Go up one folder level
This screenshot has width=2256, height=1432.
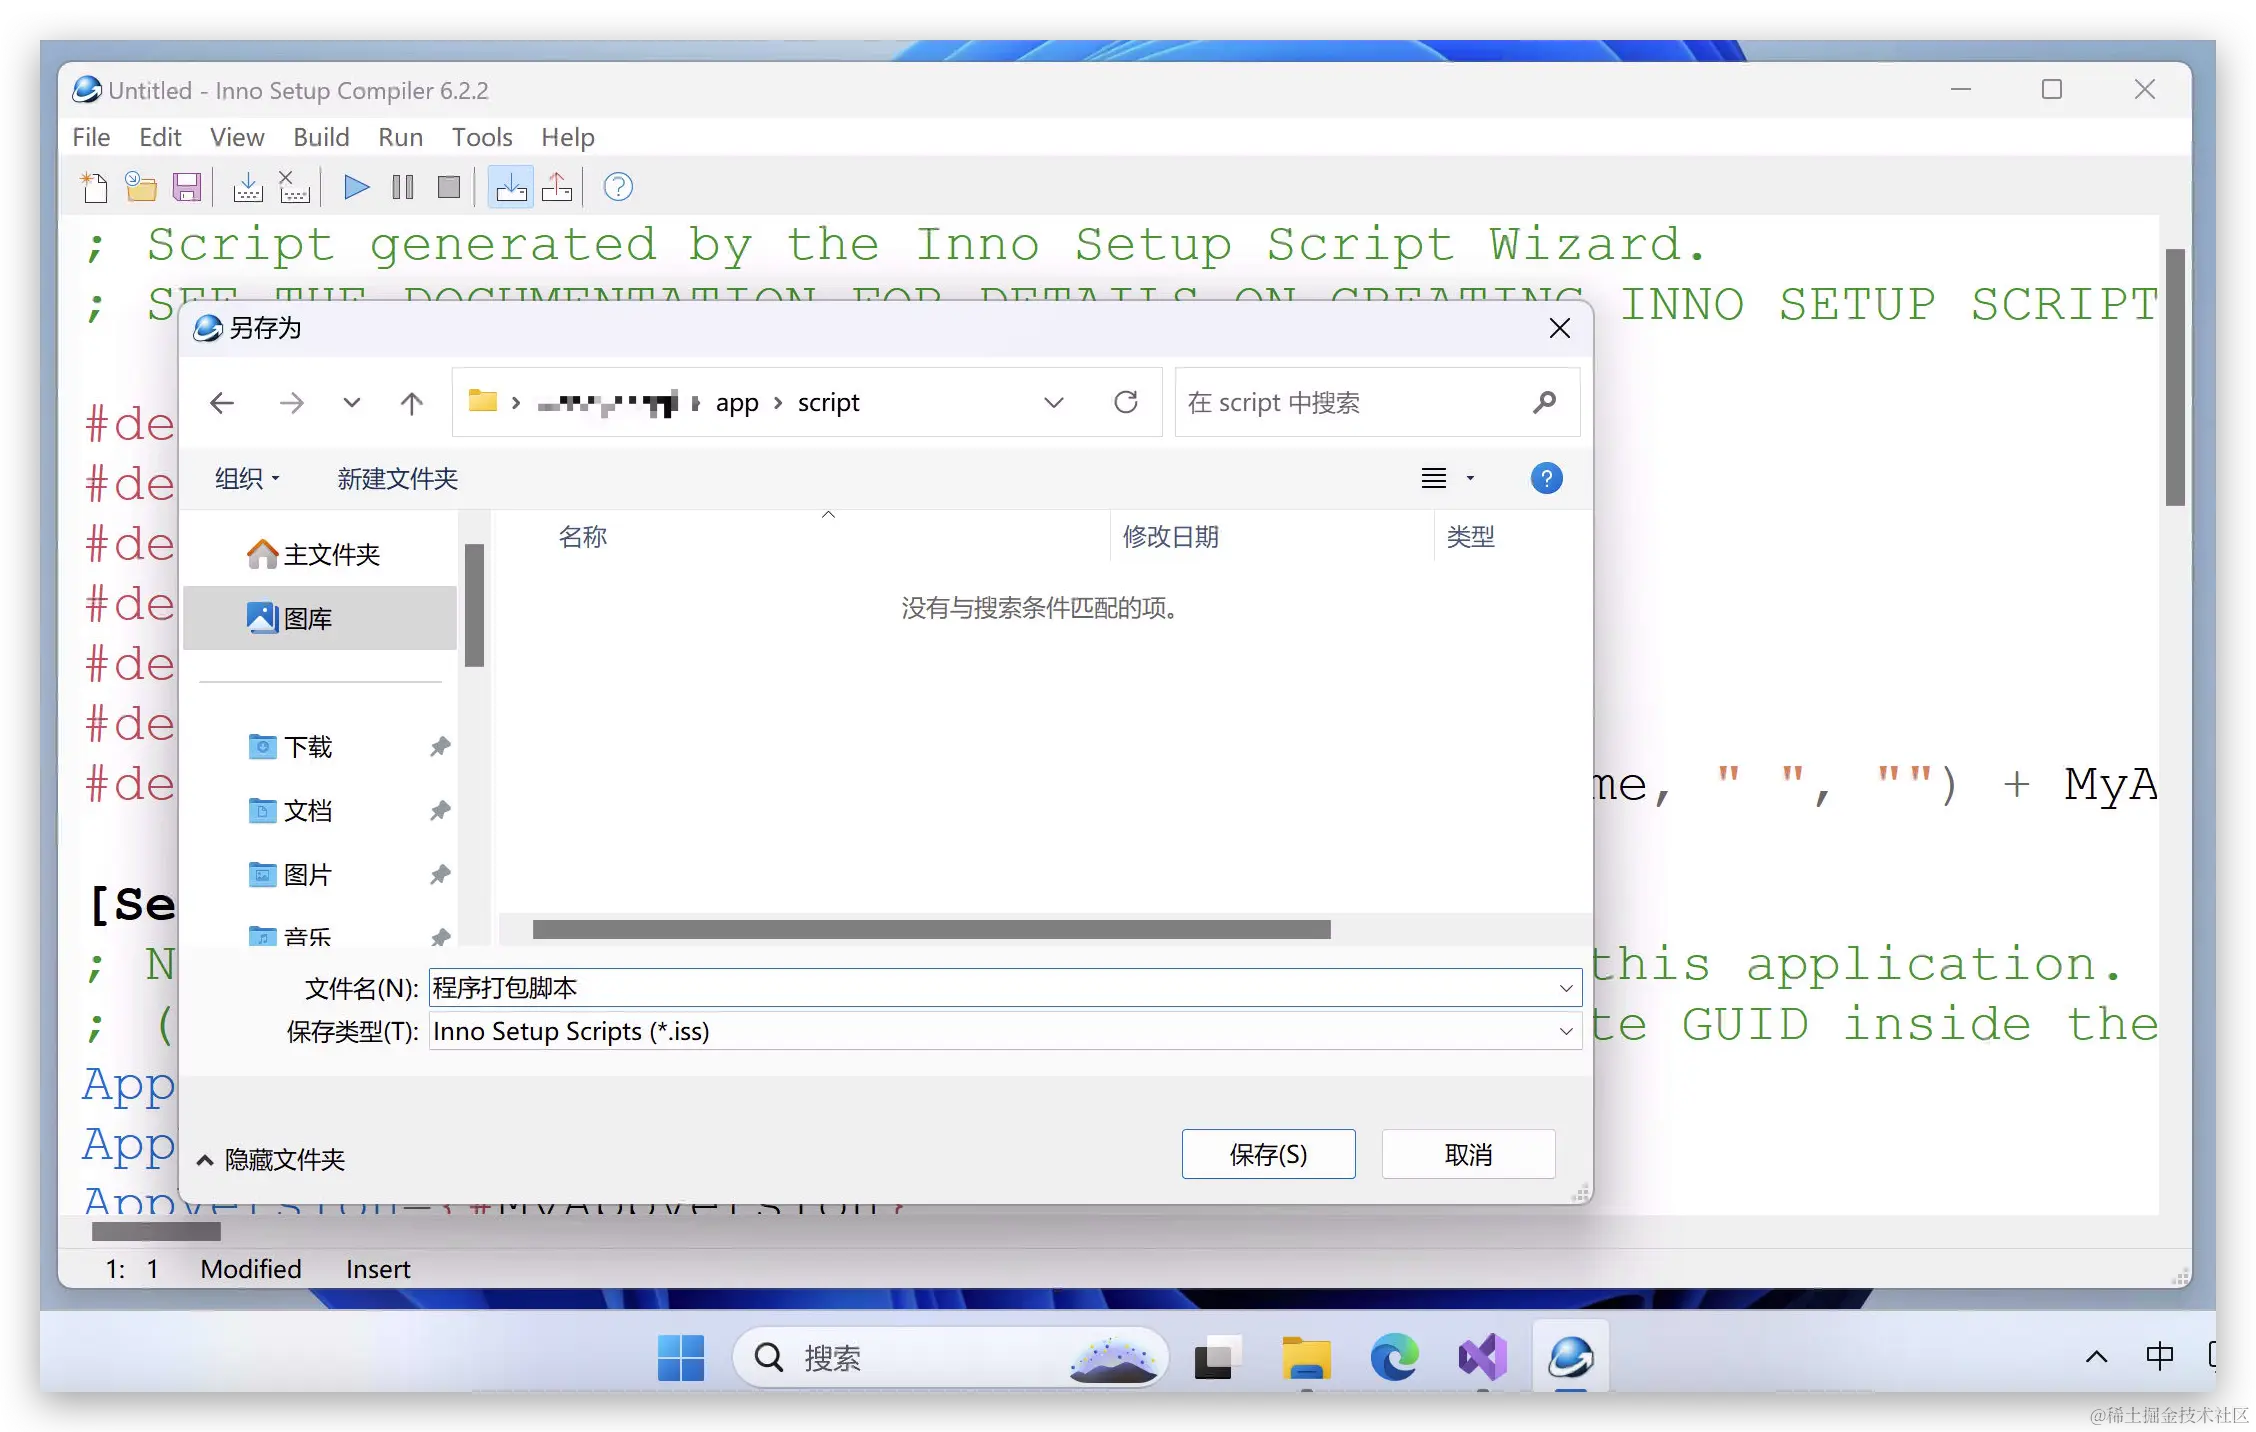(412, 403)
